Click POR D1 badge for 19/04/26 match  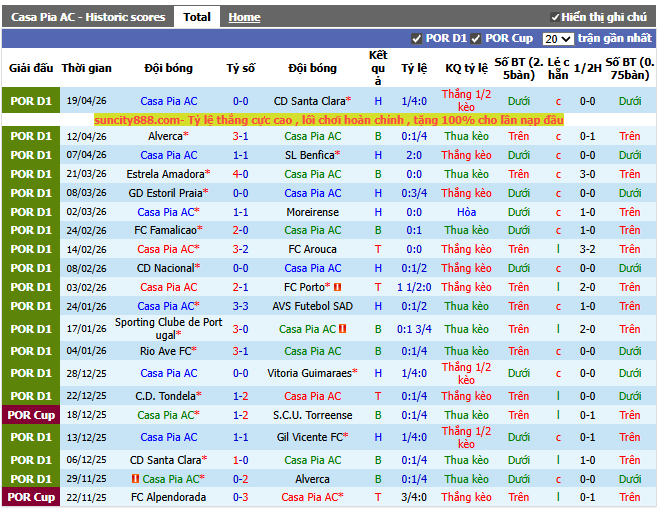(30, 101)
